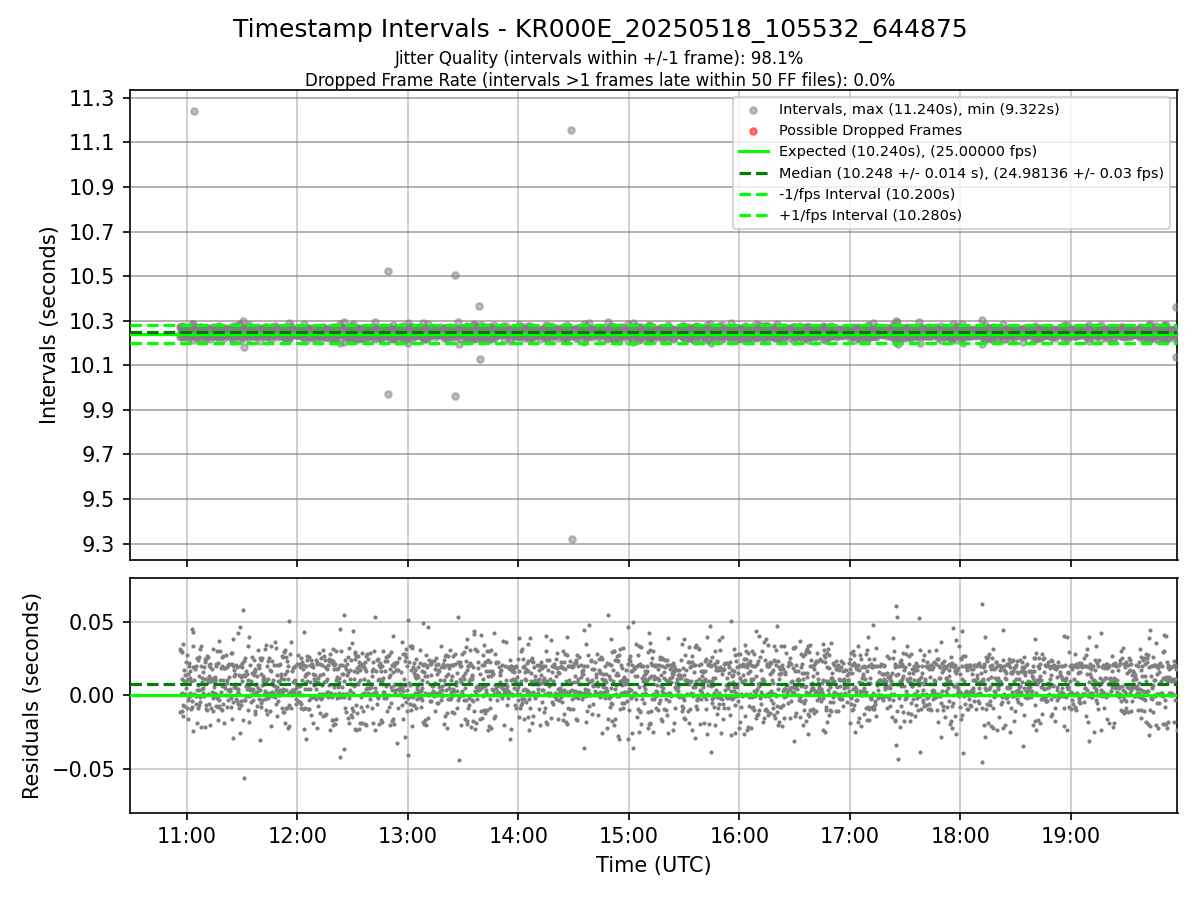The image size is (1200, 900).
Task: Click the 'Jitter Quality' 98.1% subtitle
Action: pyautogui.click(x=600, y=59)
